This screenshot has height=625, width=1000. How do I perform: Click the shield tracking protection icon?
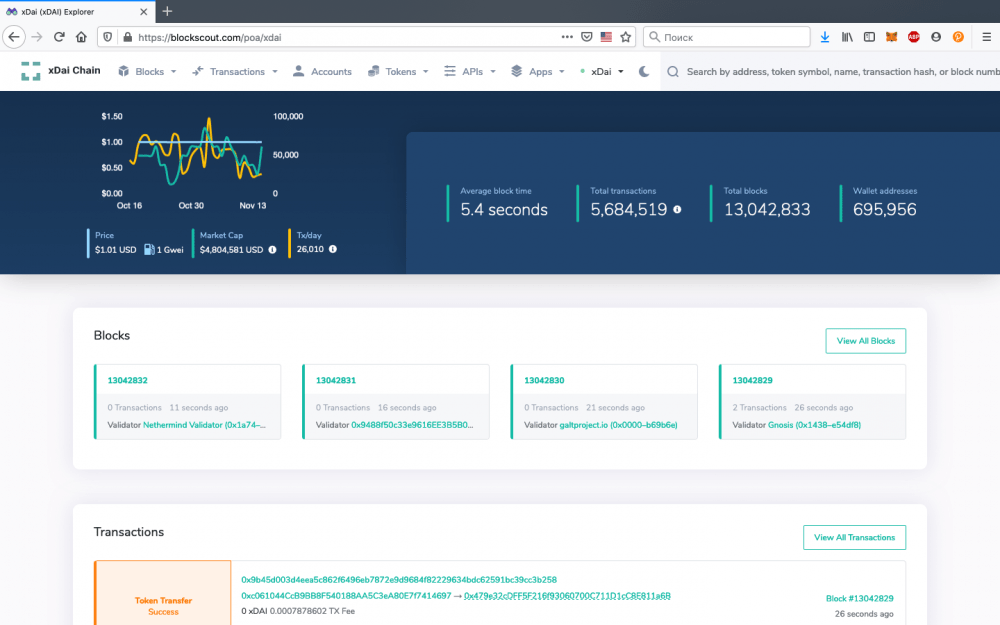click(x=108, y=37)
